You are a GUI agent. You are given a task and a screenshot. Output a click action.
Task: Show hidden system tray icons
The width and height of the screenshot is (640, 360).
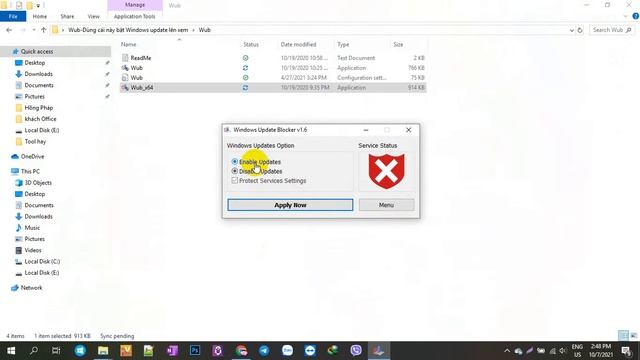[x=507, y=351]
